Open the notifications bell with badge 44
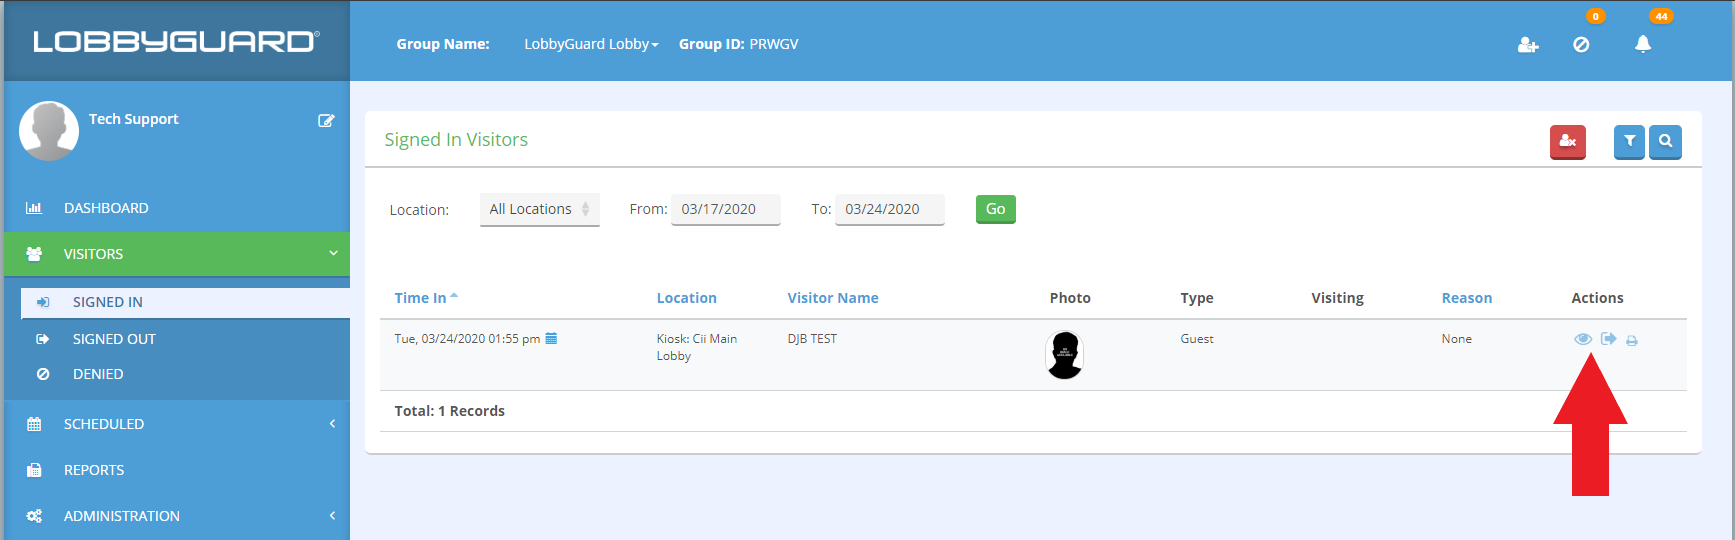 pyautogui.click(x=1643, y=44)
